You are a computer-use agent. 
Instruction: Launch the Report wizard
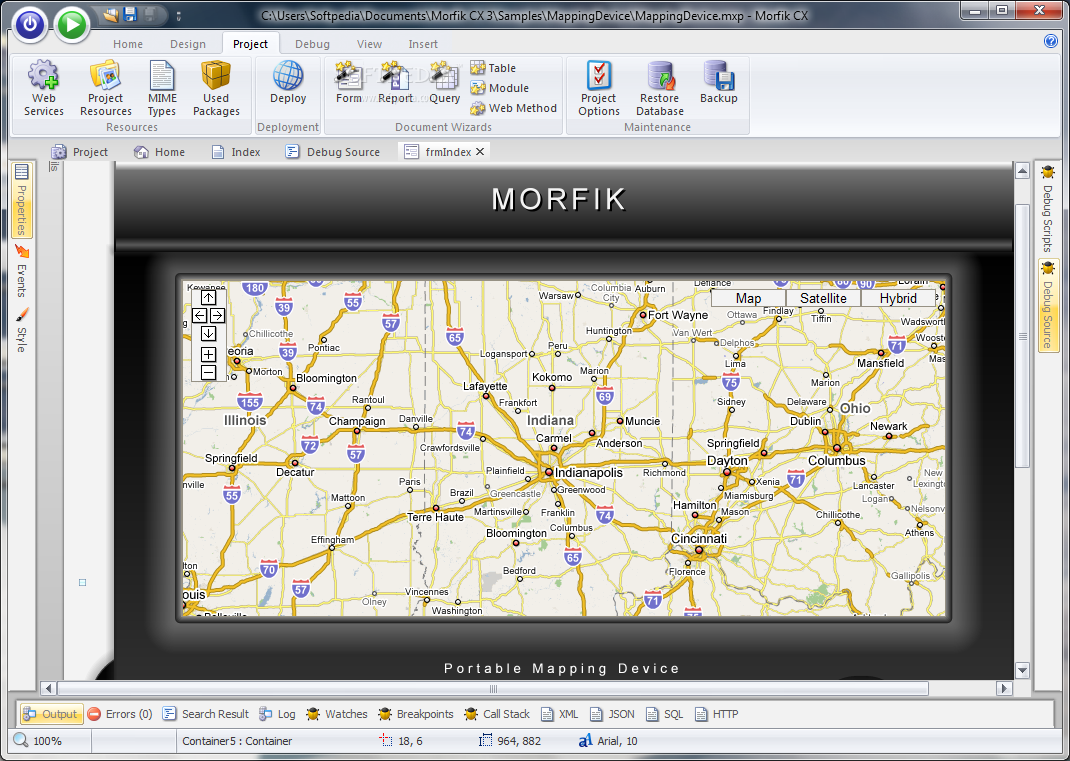[395, 83]
